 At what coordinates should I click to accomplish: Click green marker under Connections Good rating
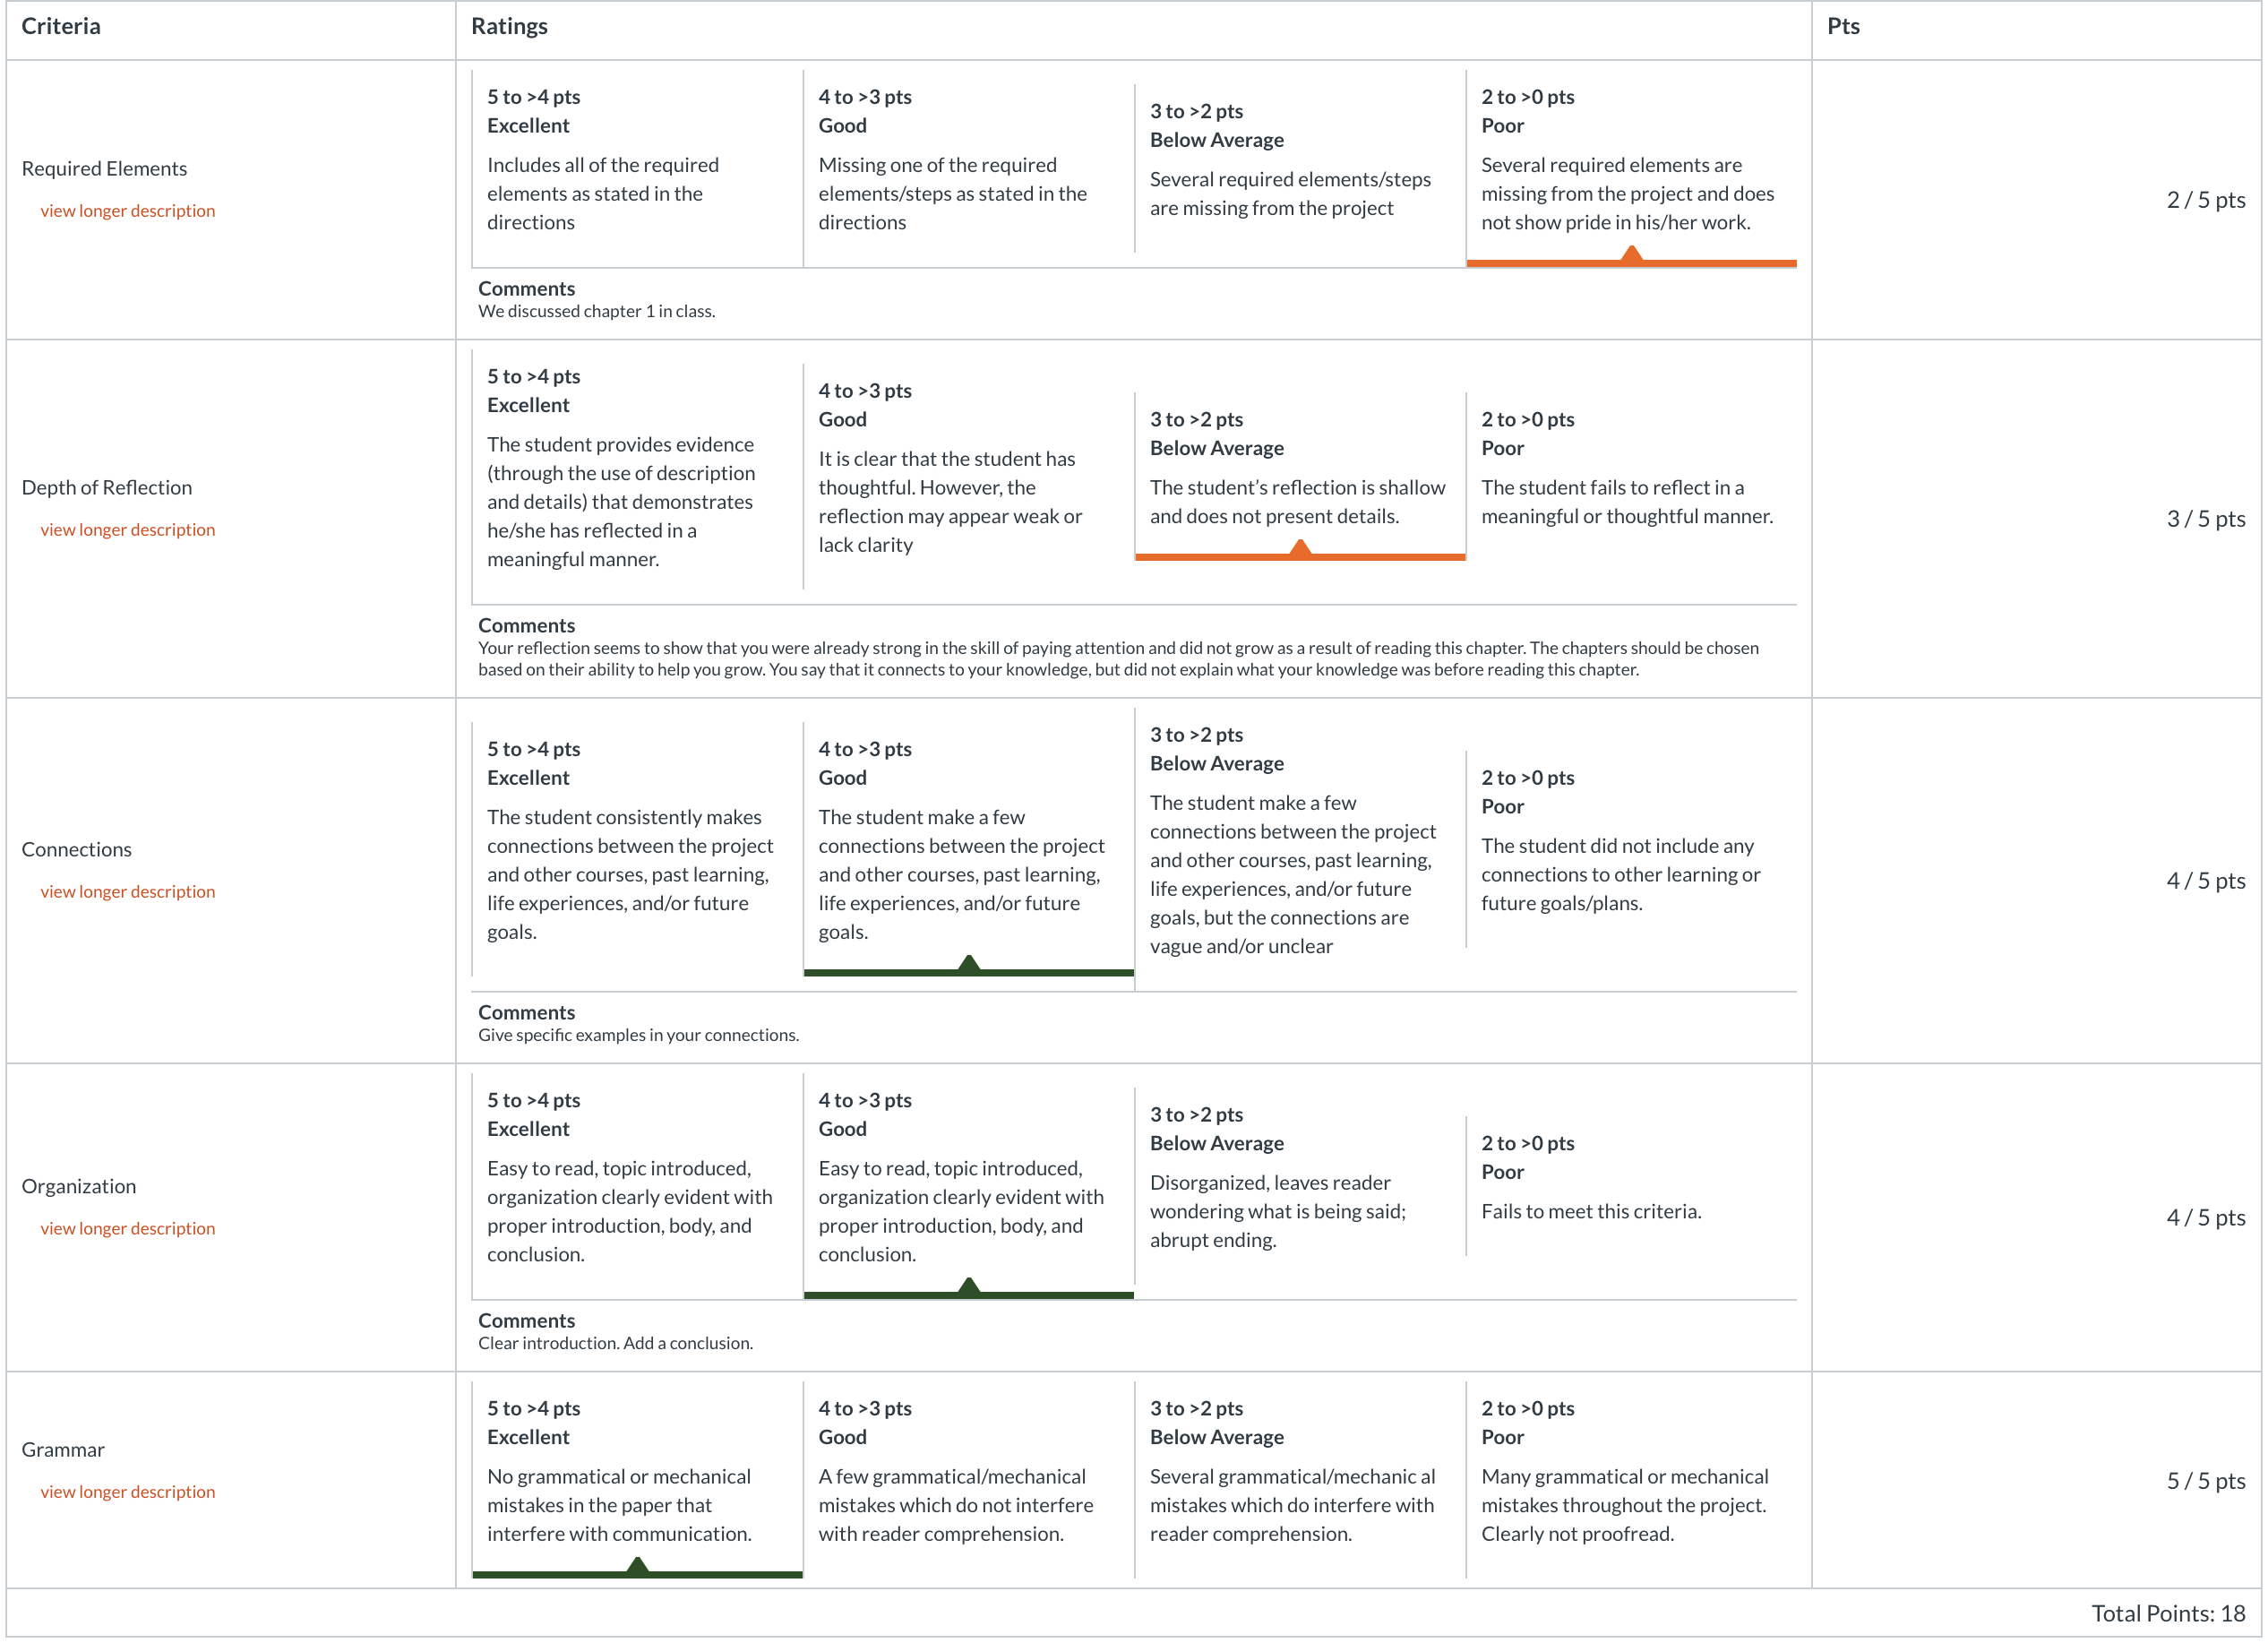[x=969, y=966]
